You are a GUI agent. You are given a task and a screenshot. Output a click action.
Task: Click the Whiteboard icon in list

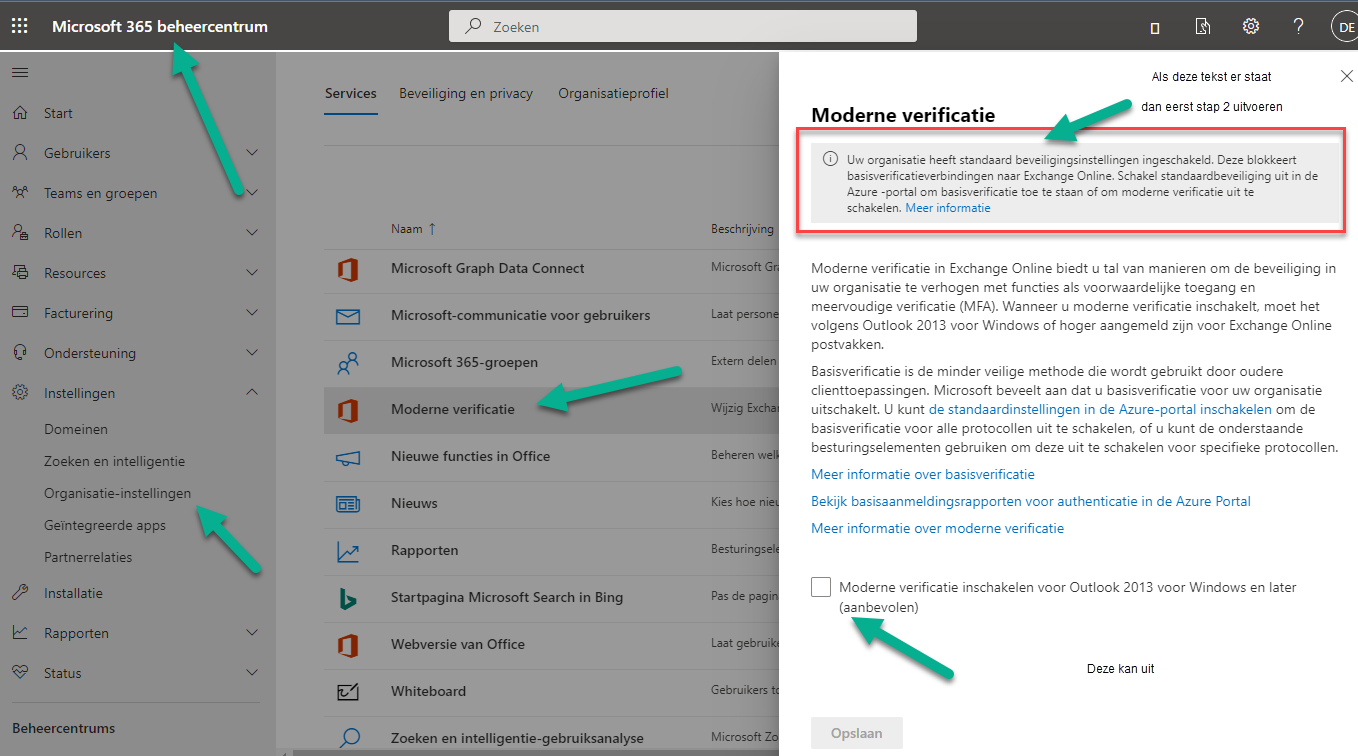point(348,692)
